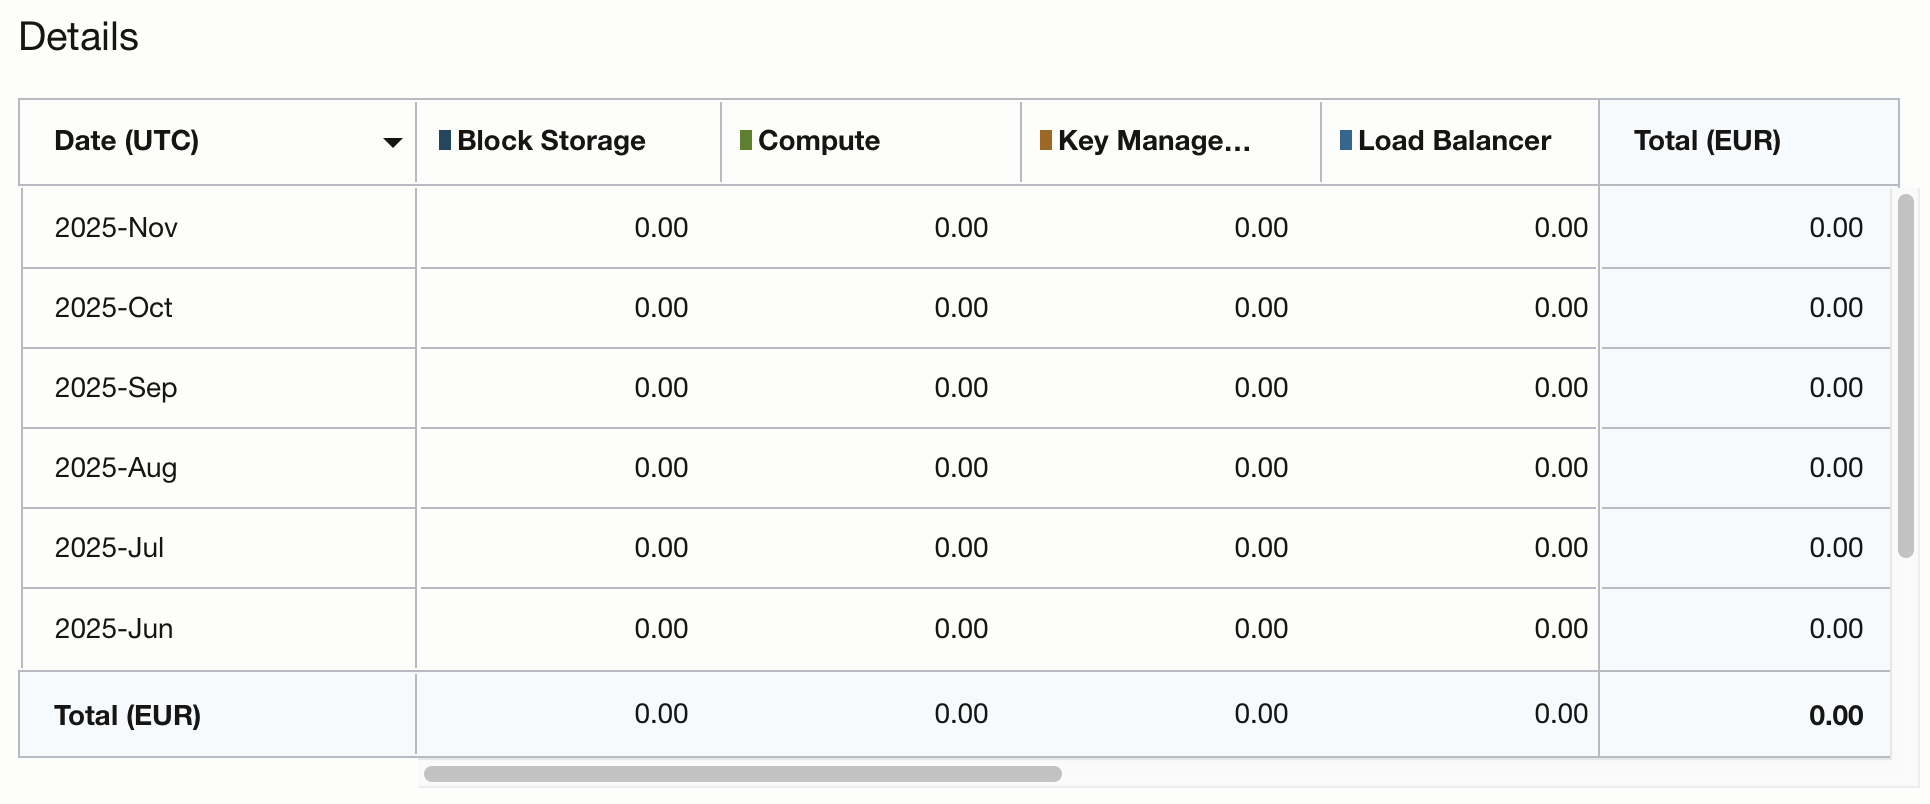Click the horizontal scrollbar under the table
1930x804 pixels.
[x=742, y=774]
